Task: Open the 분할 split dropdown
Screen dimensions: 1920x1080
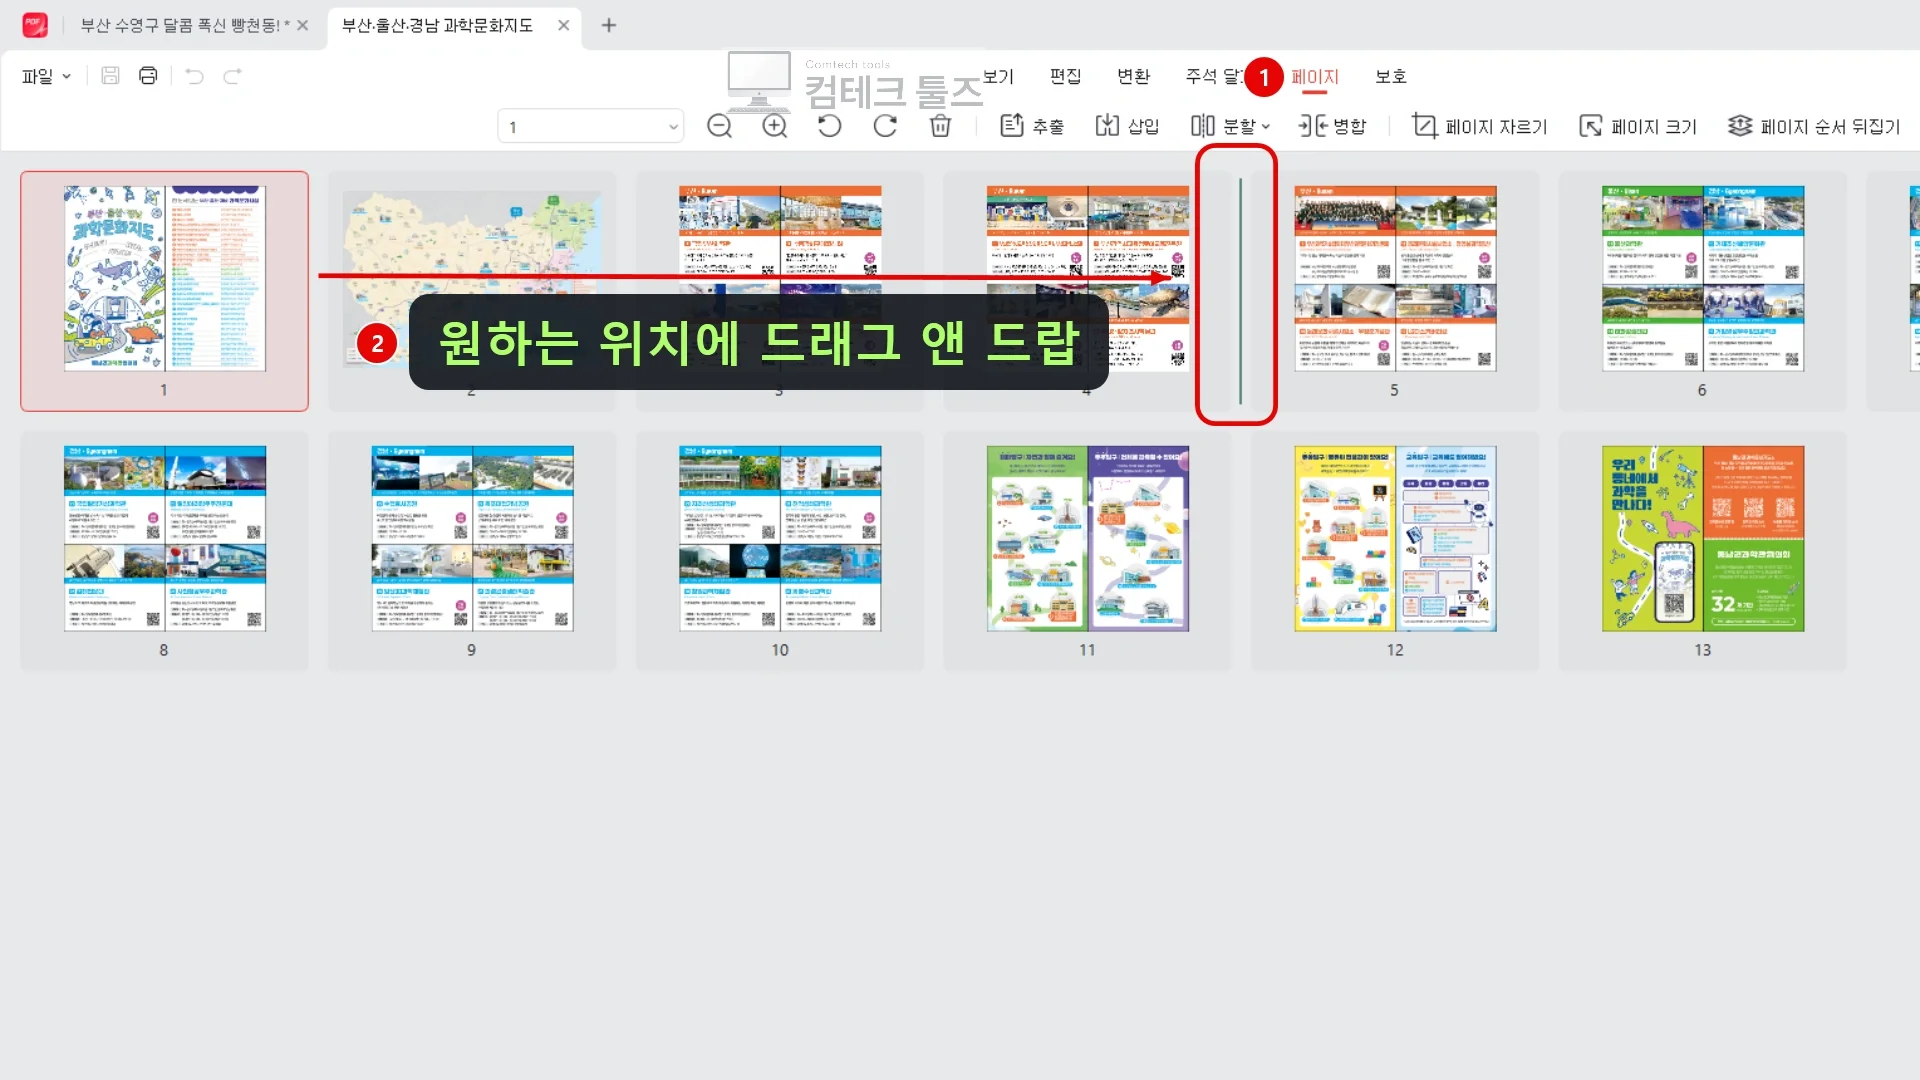Action: (1230, 126)
